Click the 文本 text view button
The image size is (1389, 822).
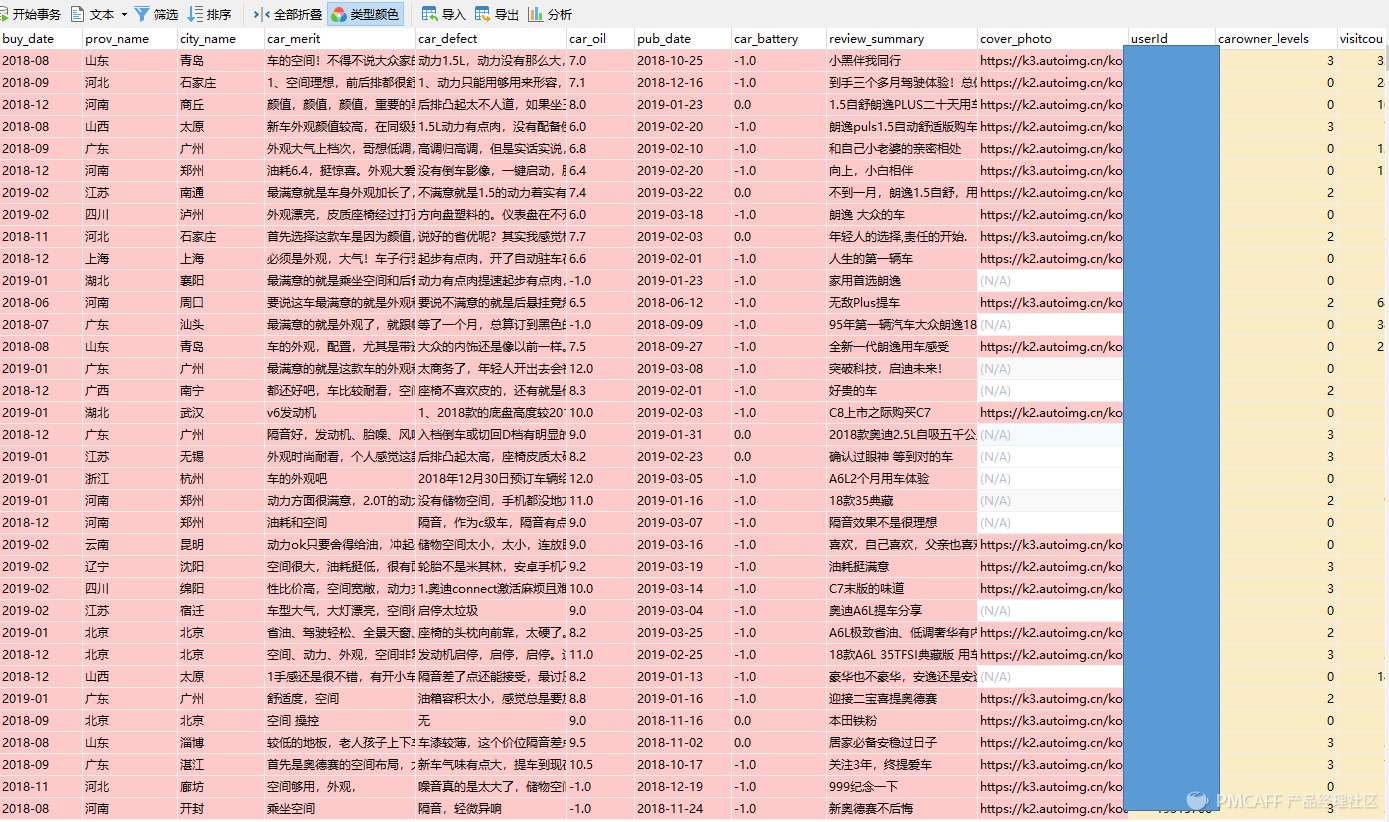point(93,14)
